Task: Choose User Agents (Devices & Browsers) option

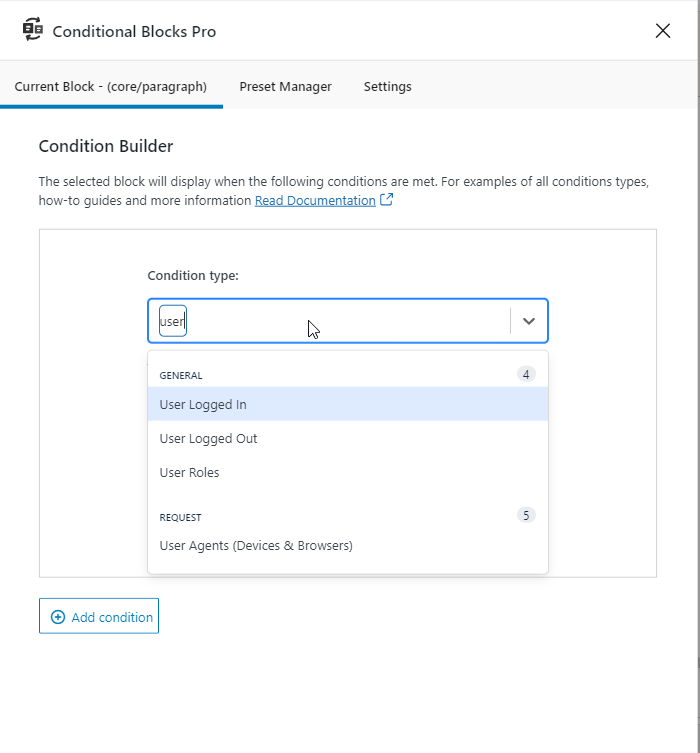Action: click(348, 546)
